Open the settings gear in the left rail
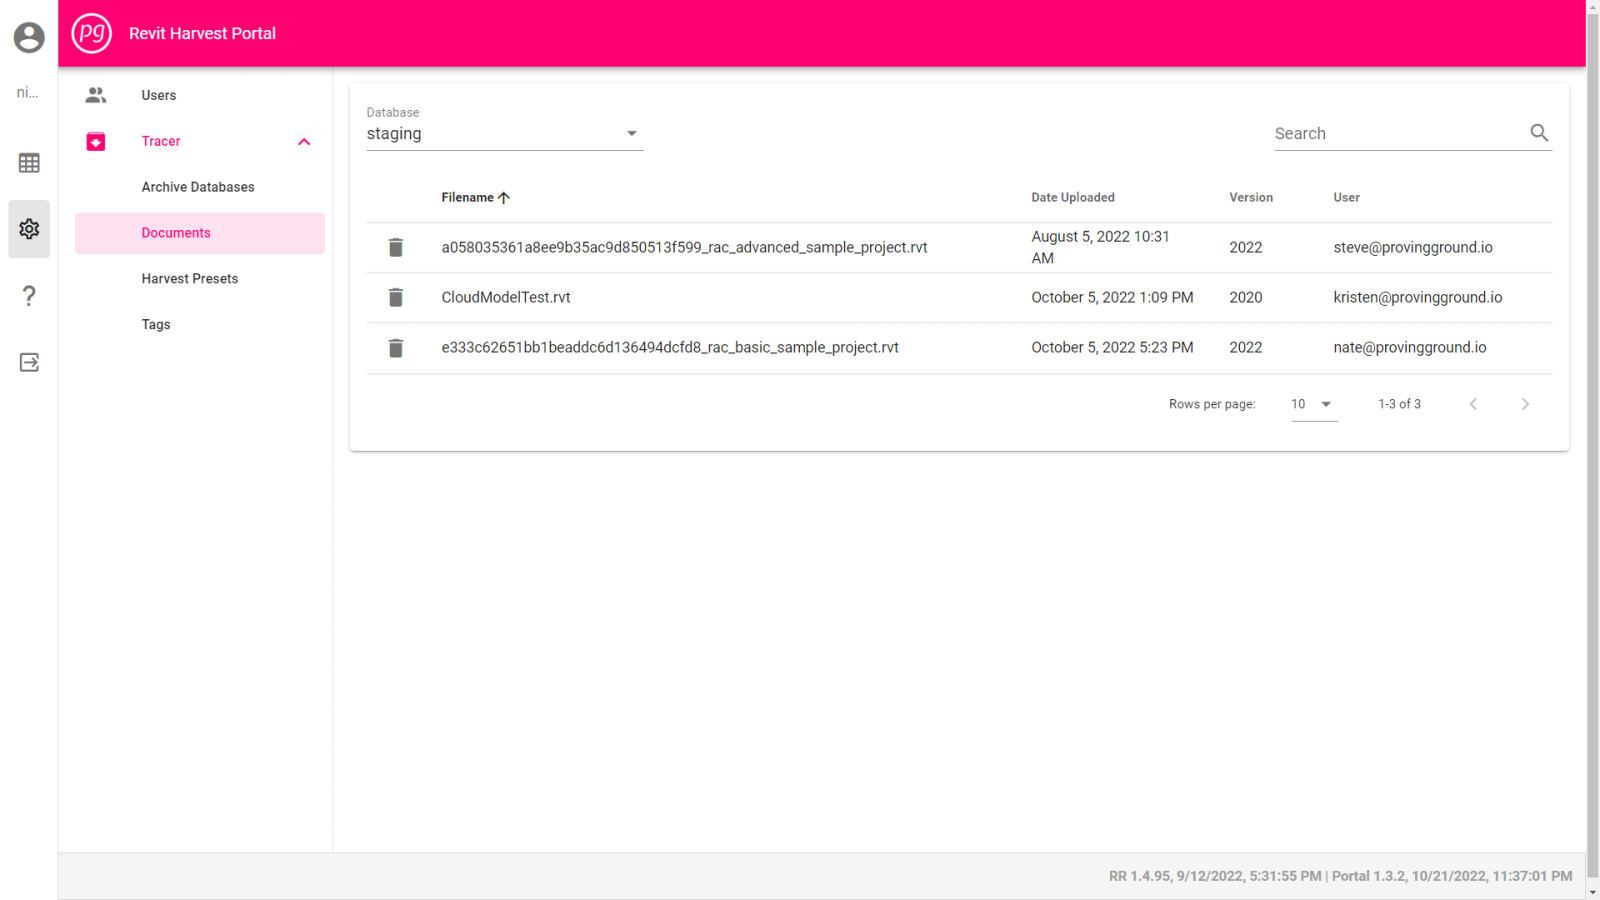Screen dimensions: 1600x900 pyautogui.click(x=29, y=229)
